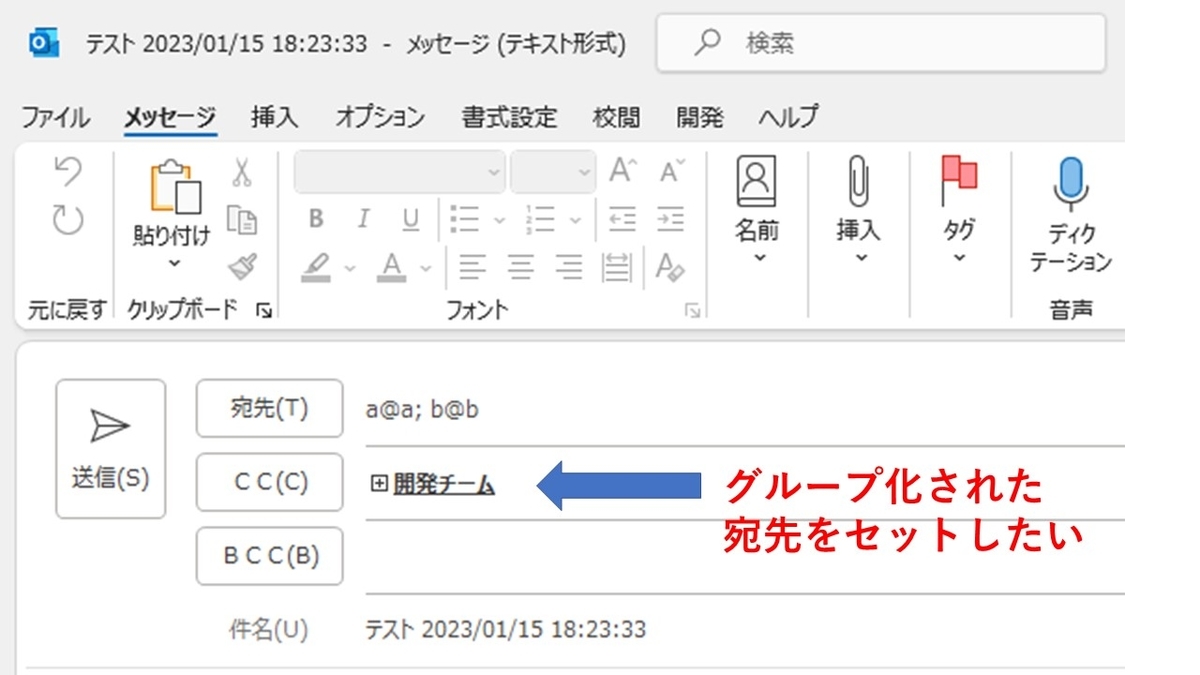Viewport: 1200px width, 675px height.
Task: Select the Cut scissors icon
Action: tap(243, 170)
